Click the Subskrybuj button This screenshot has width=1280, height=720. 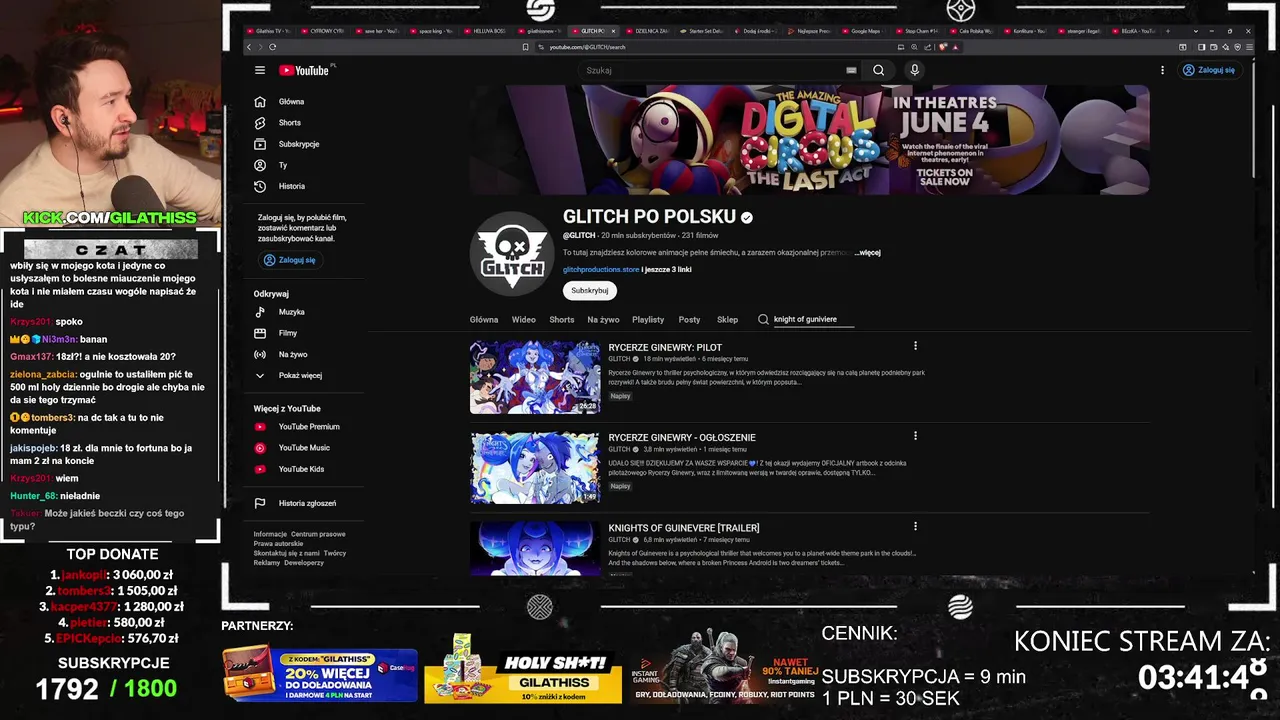(590, 290)
